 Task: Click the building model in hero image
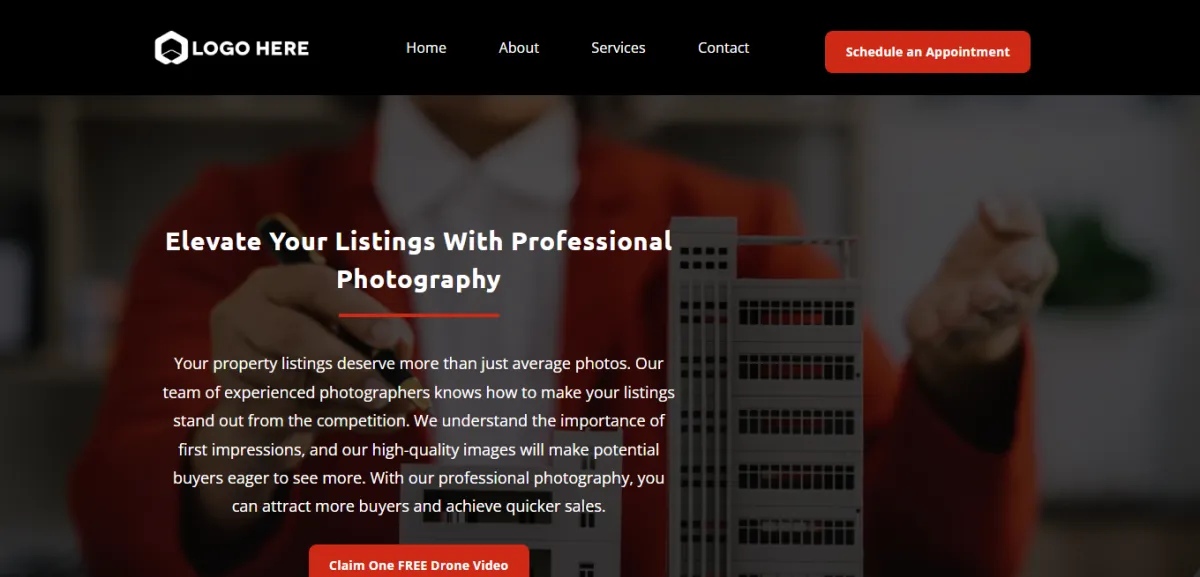(765, 400)
